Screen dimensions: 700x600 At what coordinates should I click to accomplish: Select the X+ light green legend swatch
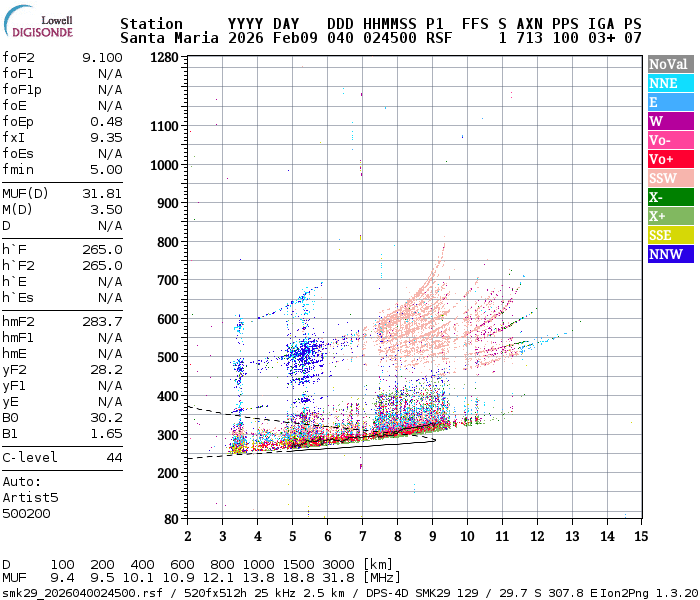click(671, 216)
